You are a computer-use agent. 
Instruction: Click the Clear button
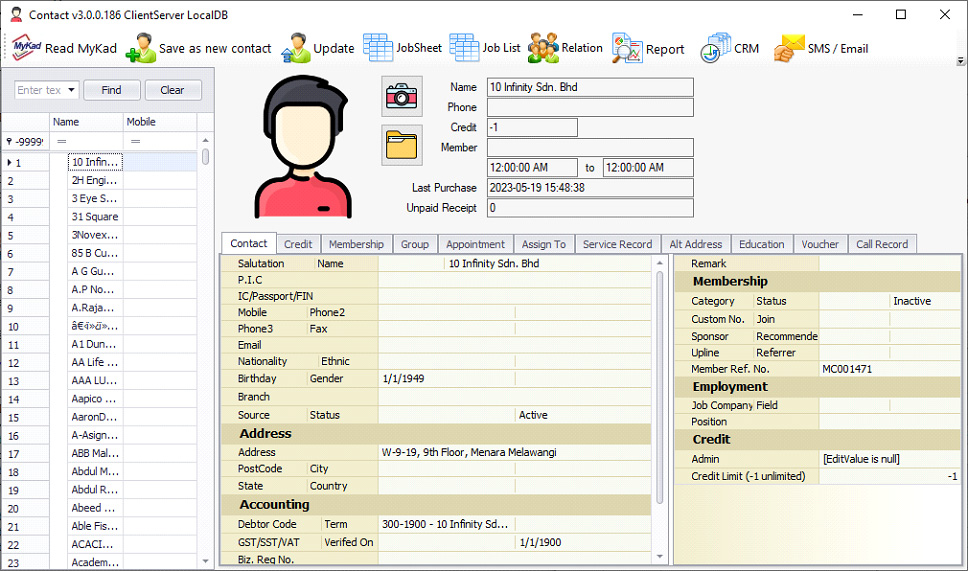(172, 90)
